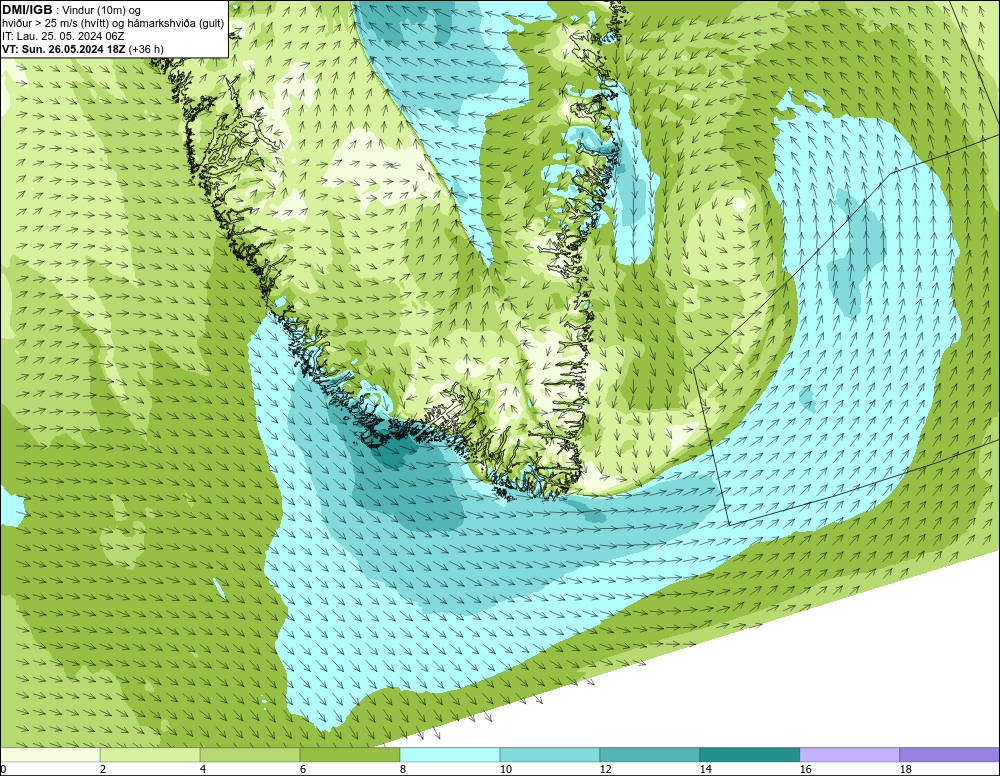Select the 10–12 m/s cyan swatch
The height and width of the screenshot is (776, 1000).
pos(550,755)
